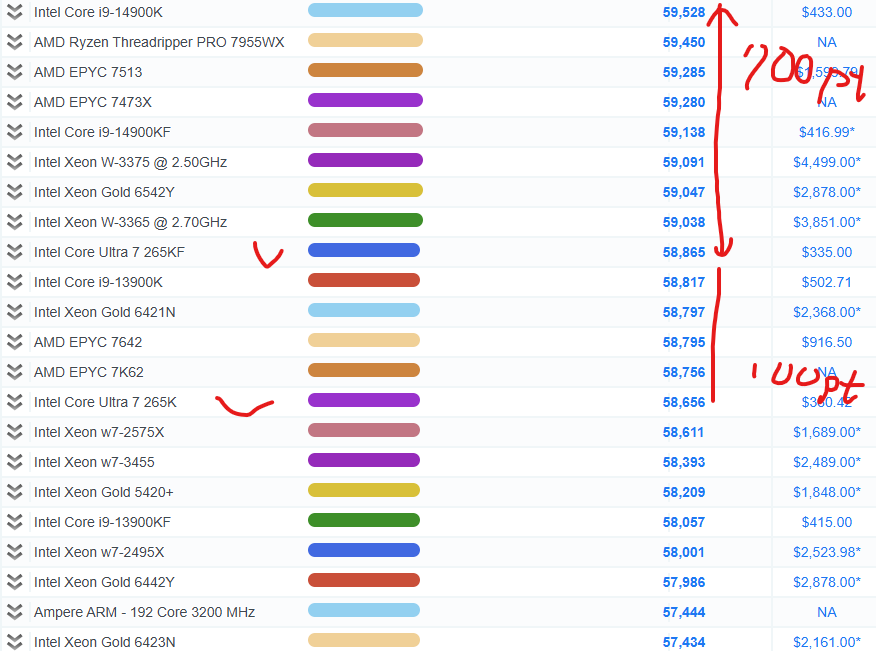Open the AMD Ryzen Threadripper PRO 7955WX link
The width and height of the screenshot is (876, 651).
point(159,42)
